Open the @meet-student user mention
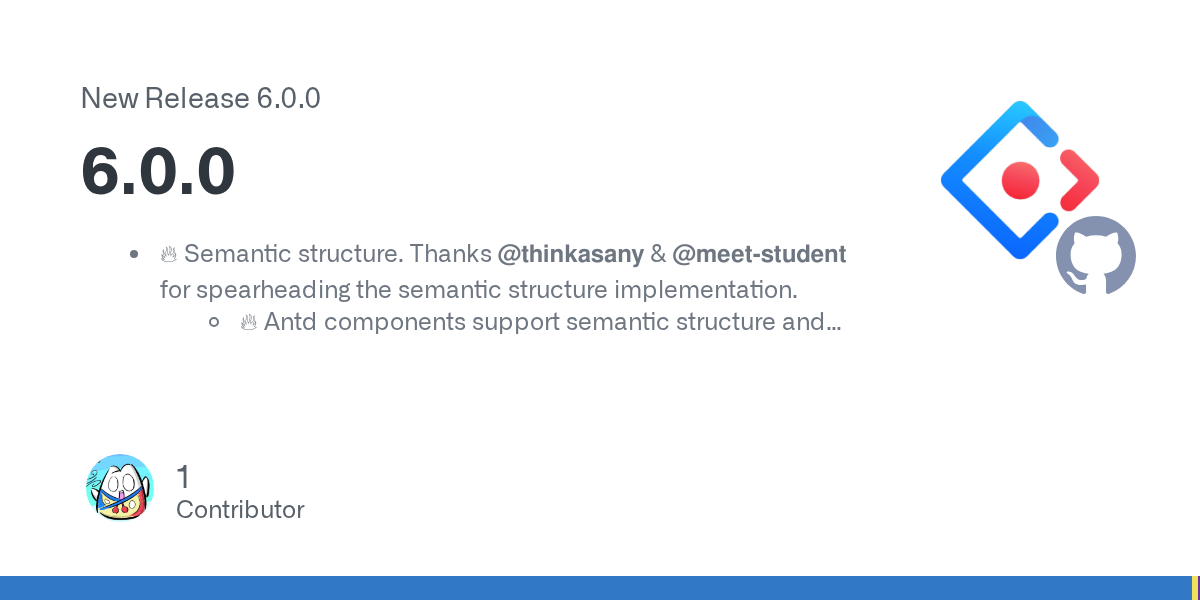The image size is (1200, 600). click(x=759, y=254)
